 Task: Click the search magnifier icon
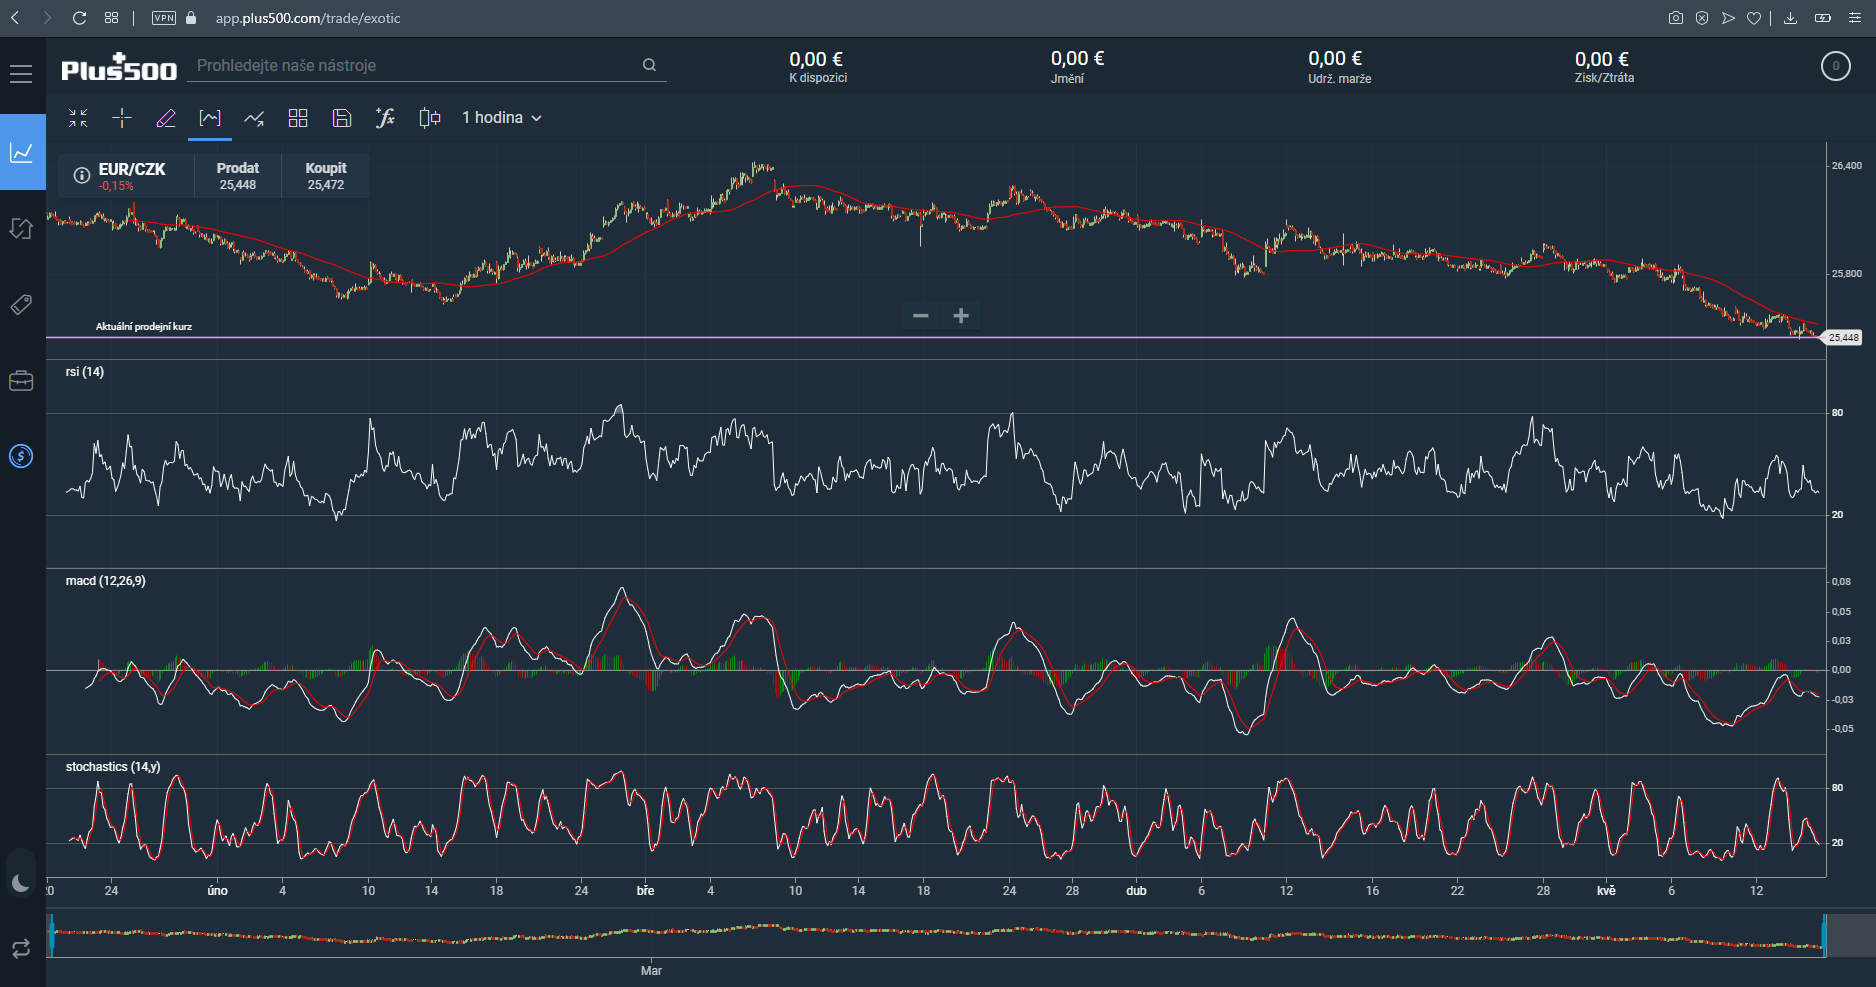(649, 65)
